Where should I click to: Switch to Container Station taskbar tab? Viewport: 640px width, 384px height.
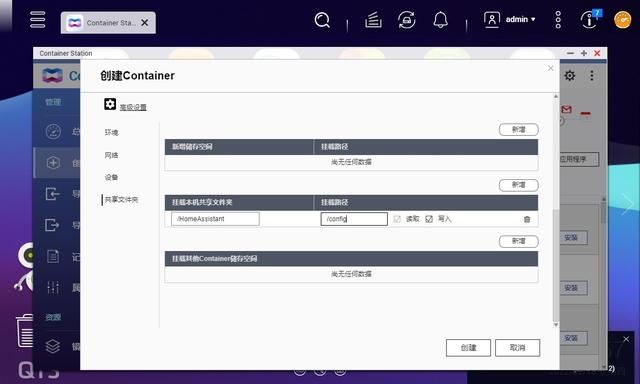(108, 23)
